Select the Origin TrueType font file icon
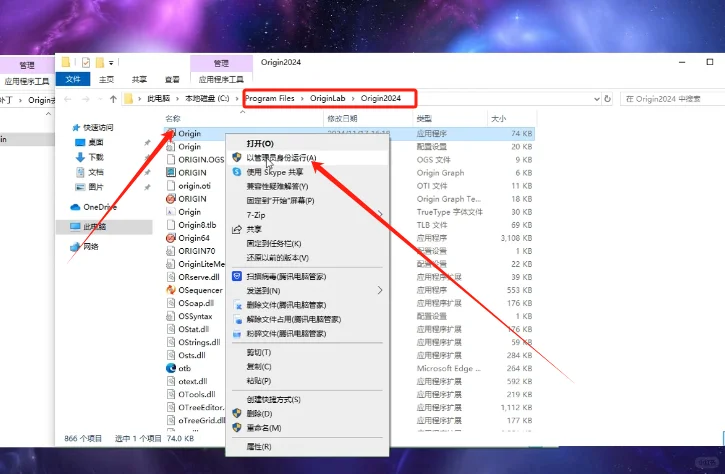 click(171, 212)
